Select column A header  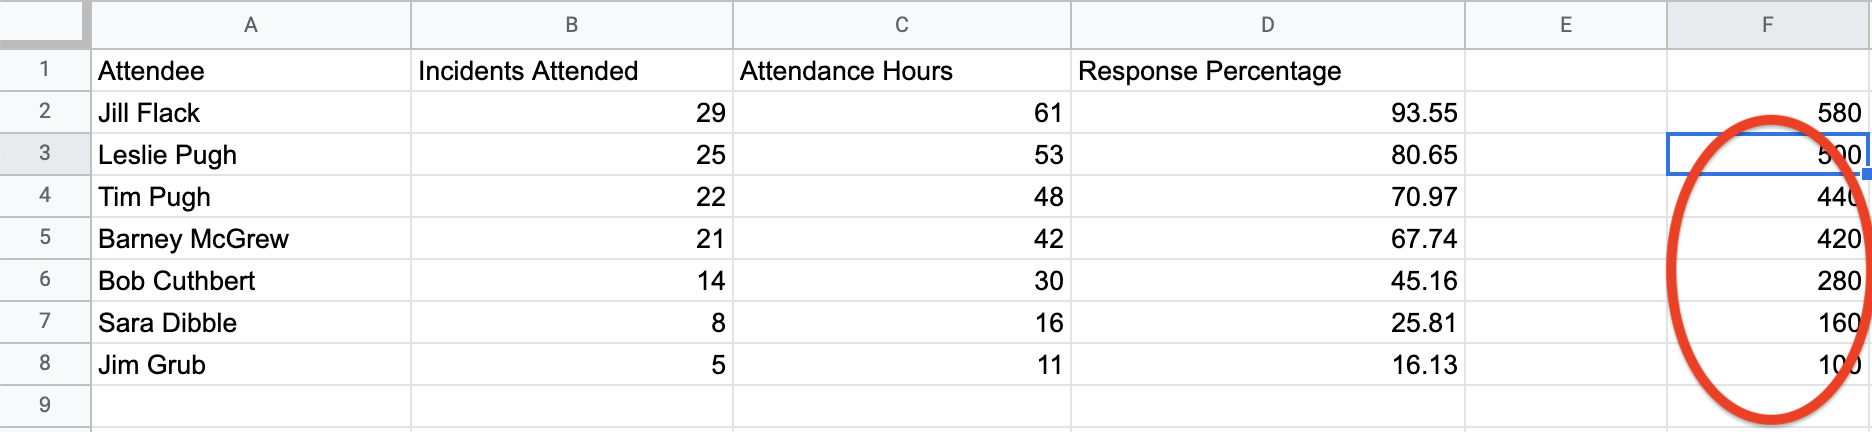pyautogui.click(x=250, y=25)
